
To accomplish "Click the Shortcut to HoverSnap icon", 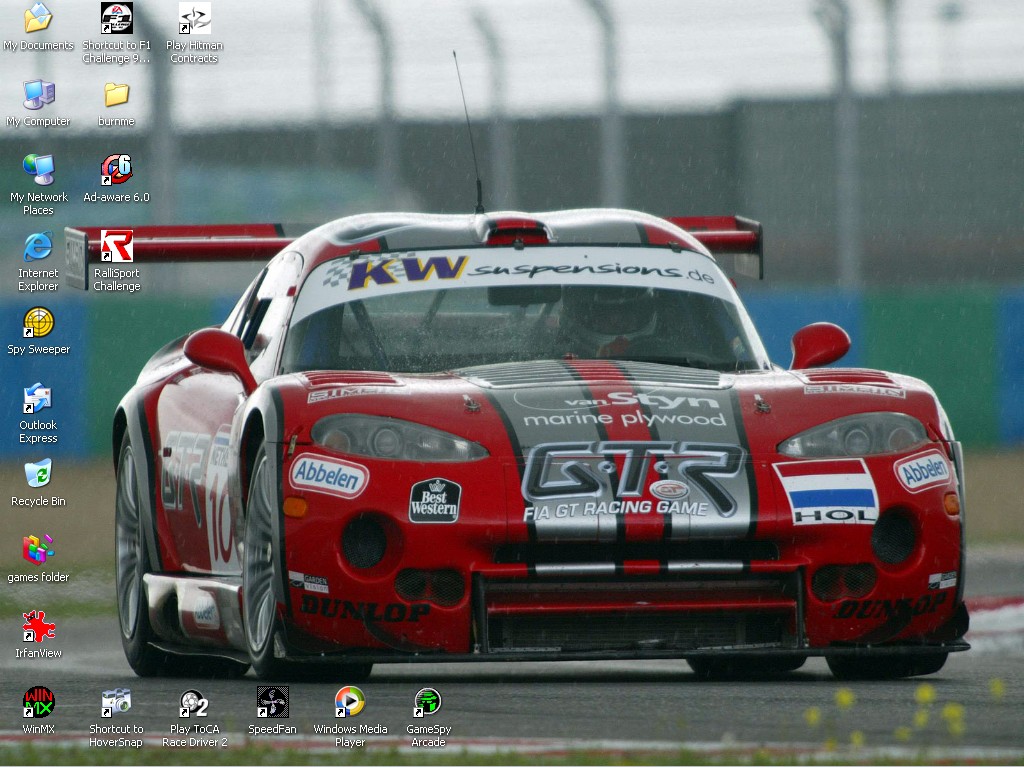I will click(116, 703).
